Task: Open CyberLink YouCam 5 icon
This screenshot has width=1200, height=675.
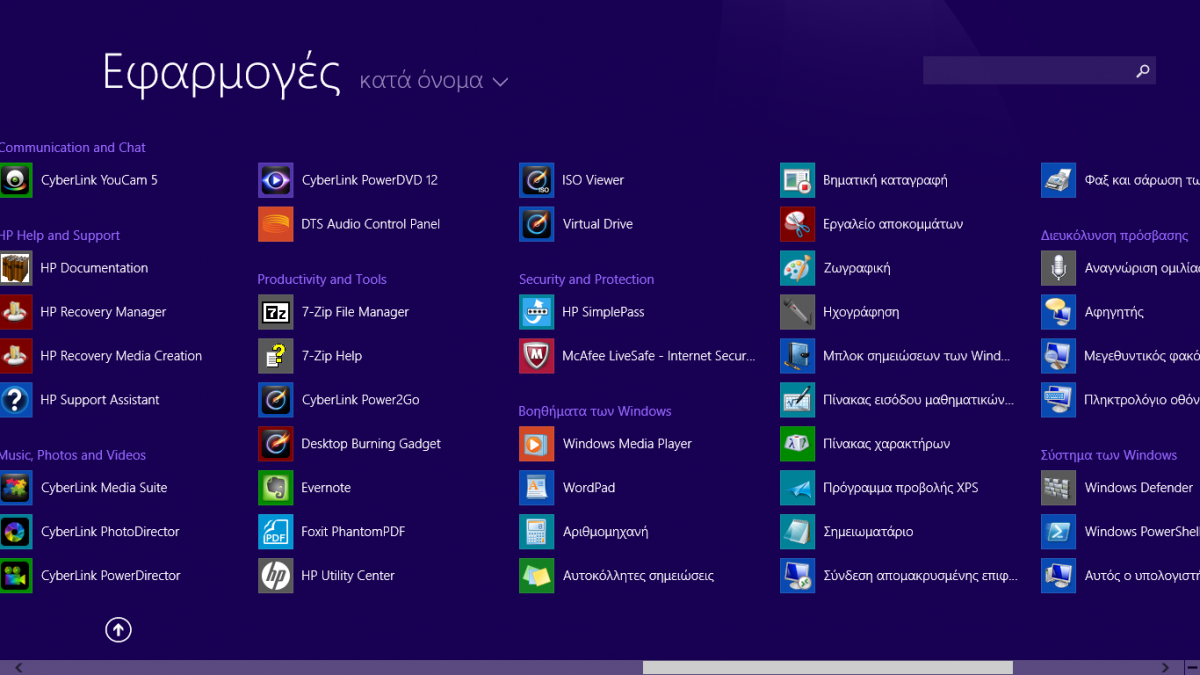Action: pyautogui.click(x=16, y=180)
